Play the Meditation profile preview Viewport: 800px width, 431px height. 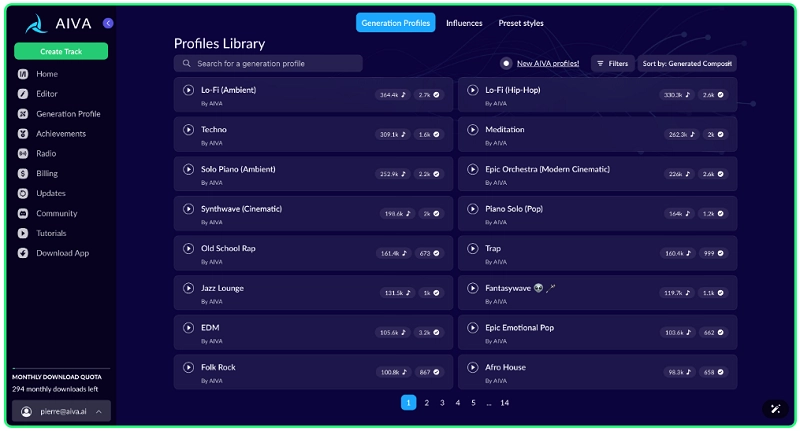(472, 130)
